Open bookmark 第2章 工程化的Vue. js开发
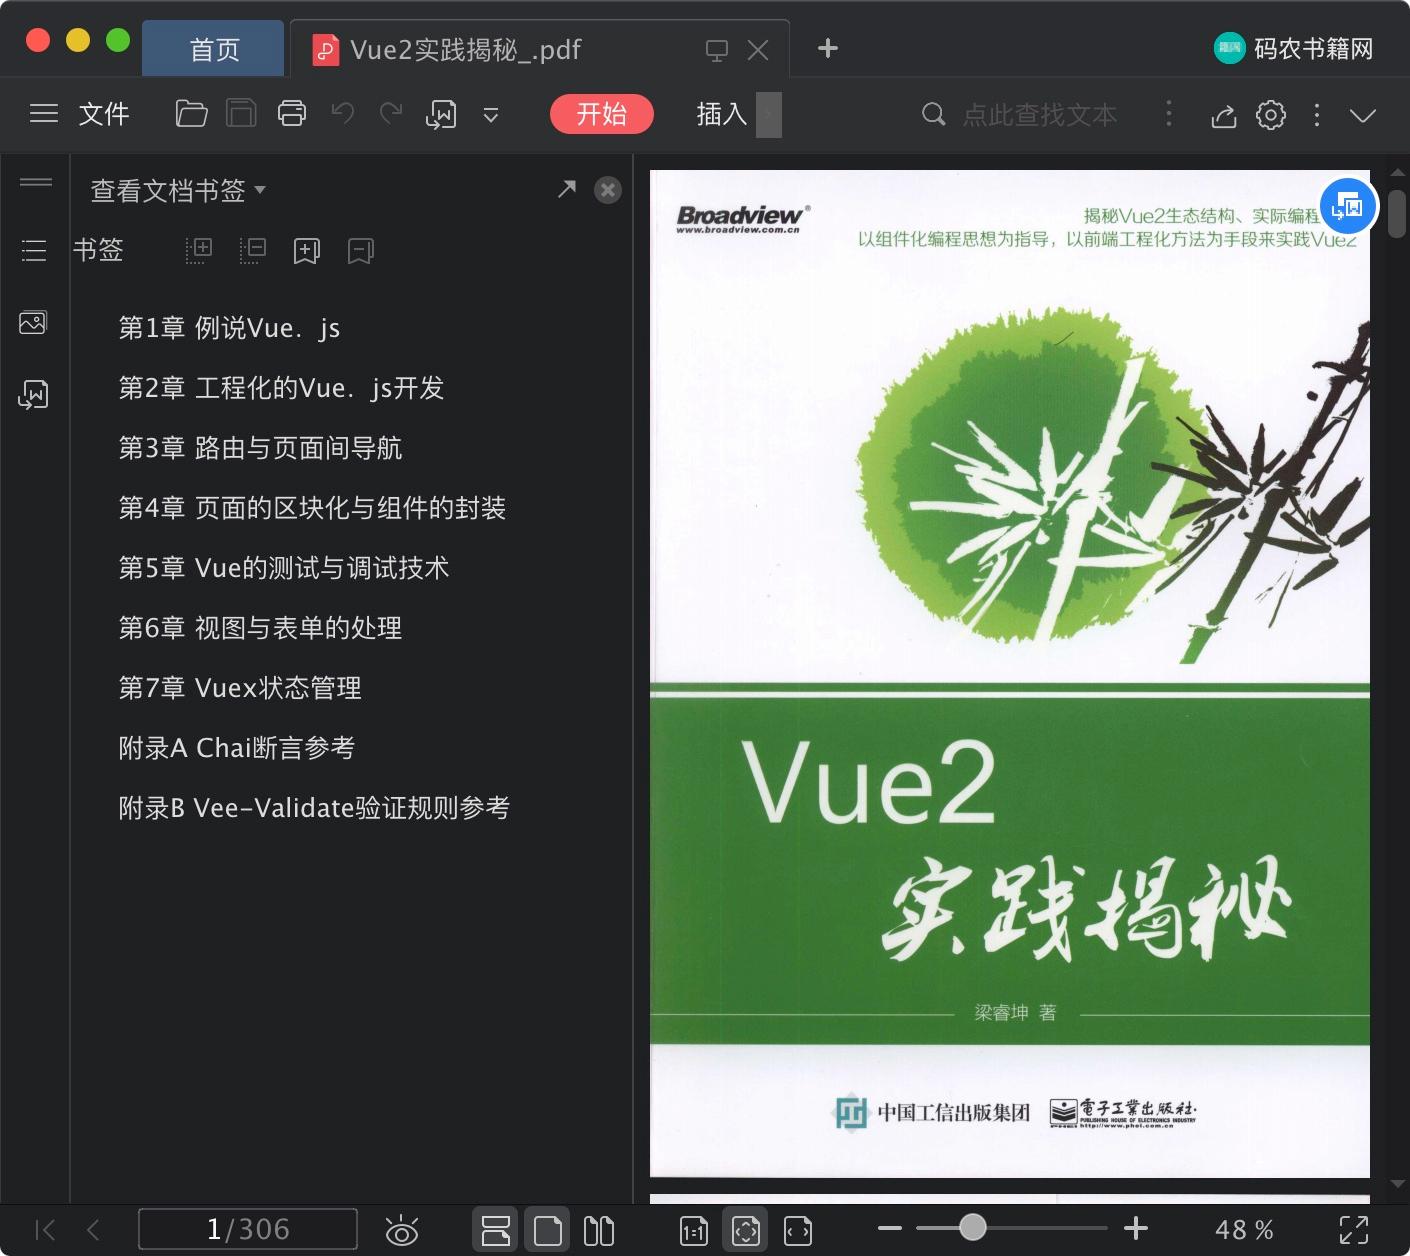Image resolution: width=1410 pixels, height=1256 pixels. coord(281,388)
